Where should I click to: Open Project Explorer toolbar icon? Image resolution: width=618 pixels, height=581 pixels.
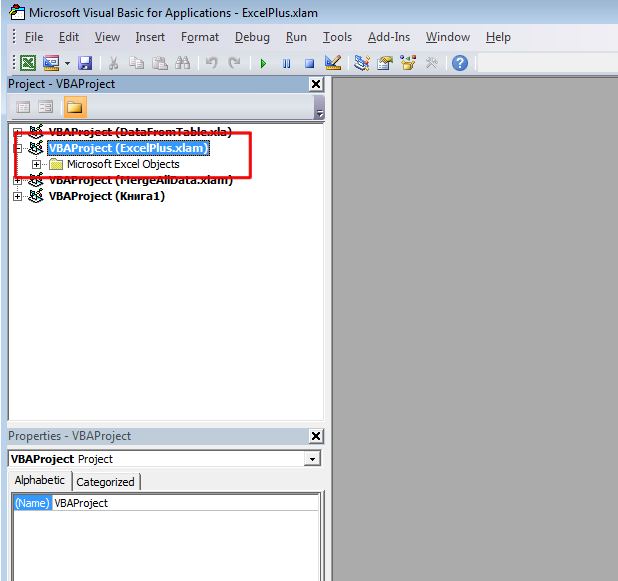[x=362, y=63]
